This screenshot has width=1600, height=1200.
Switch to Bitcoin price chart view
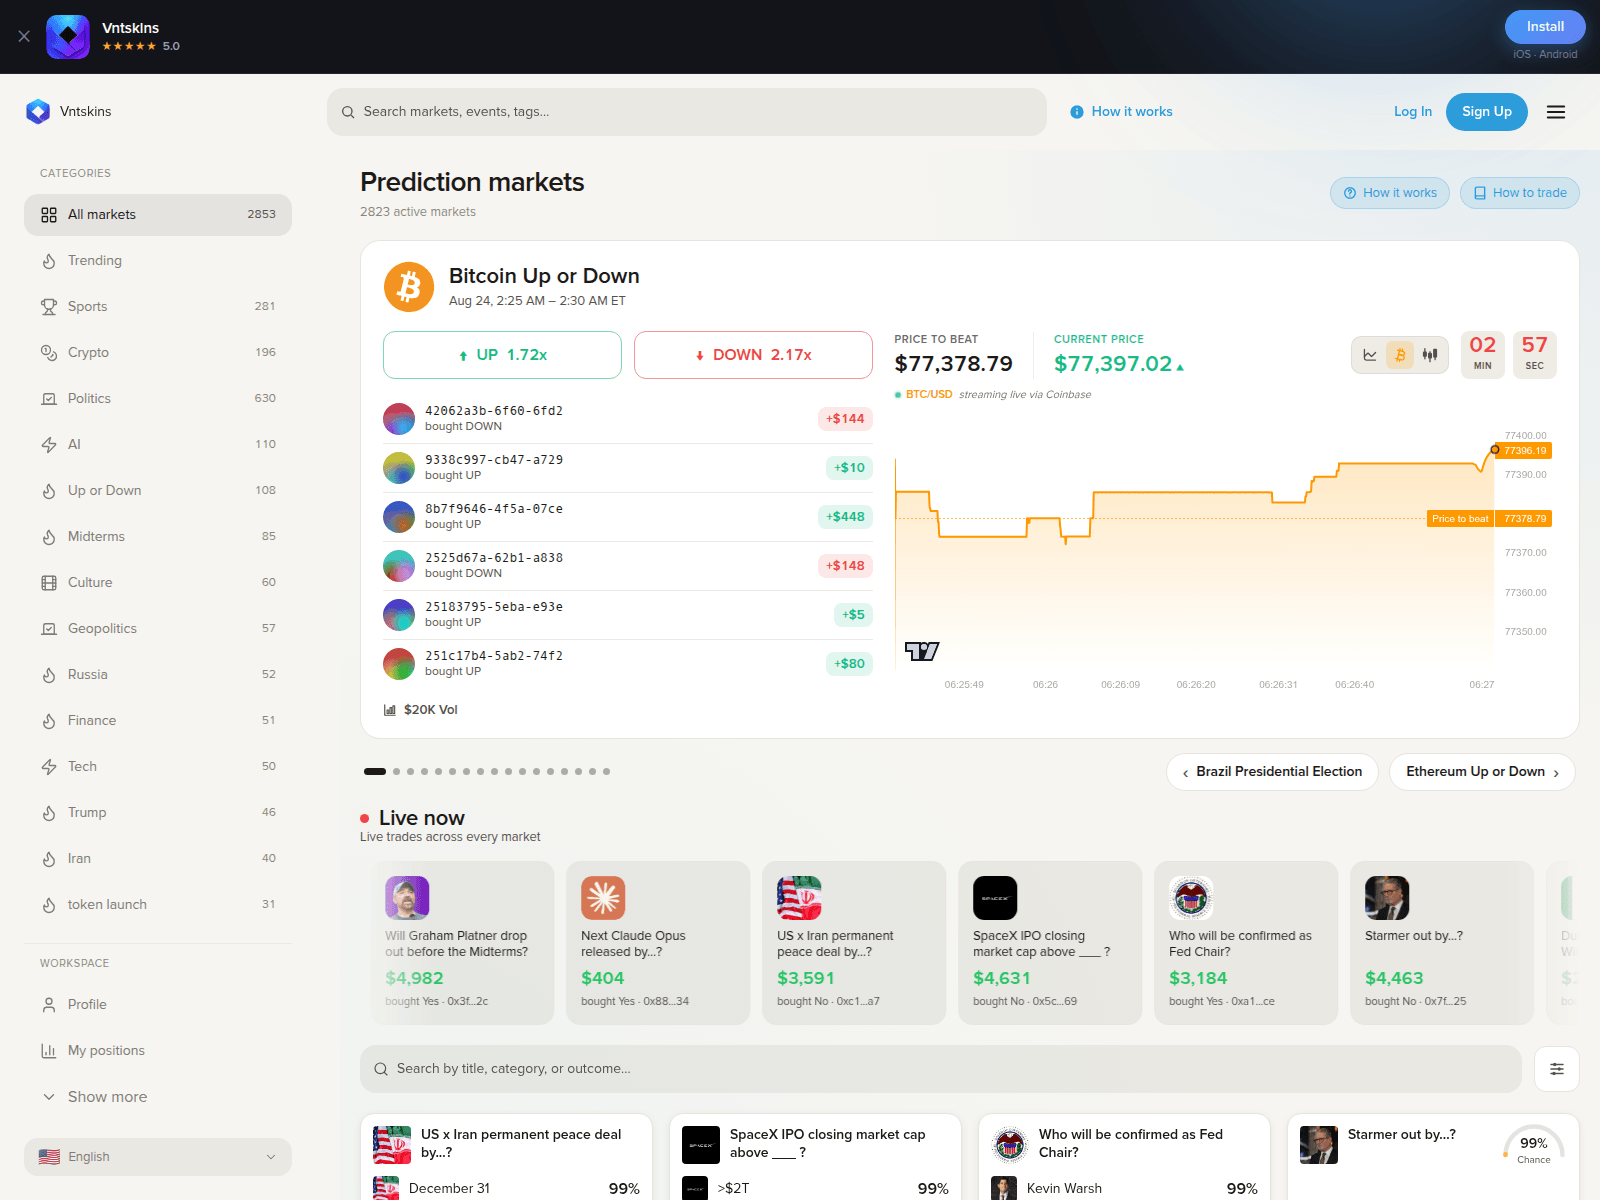coord(1400,355)
